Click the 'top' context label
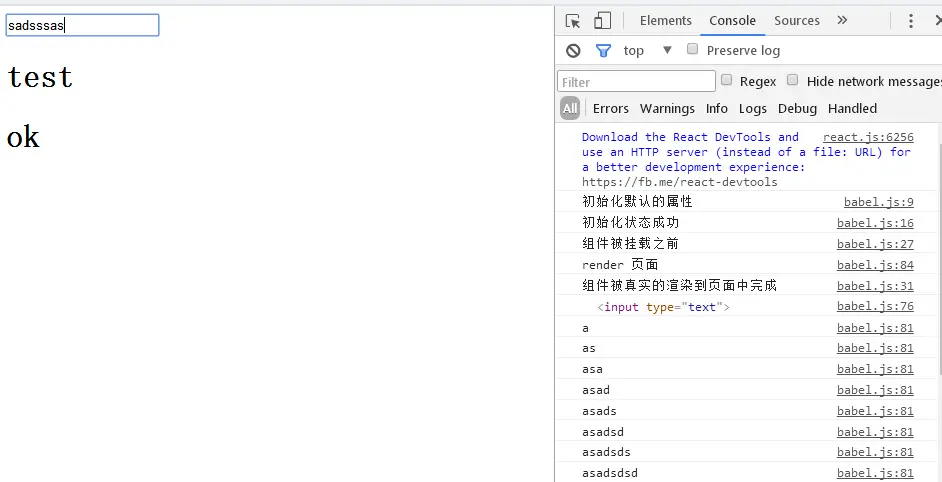The image size is (942, 482). coord(633,51)
